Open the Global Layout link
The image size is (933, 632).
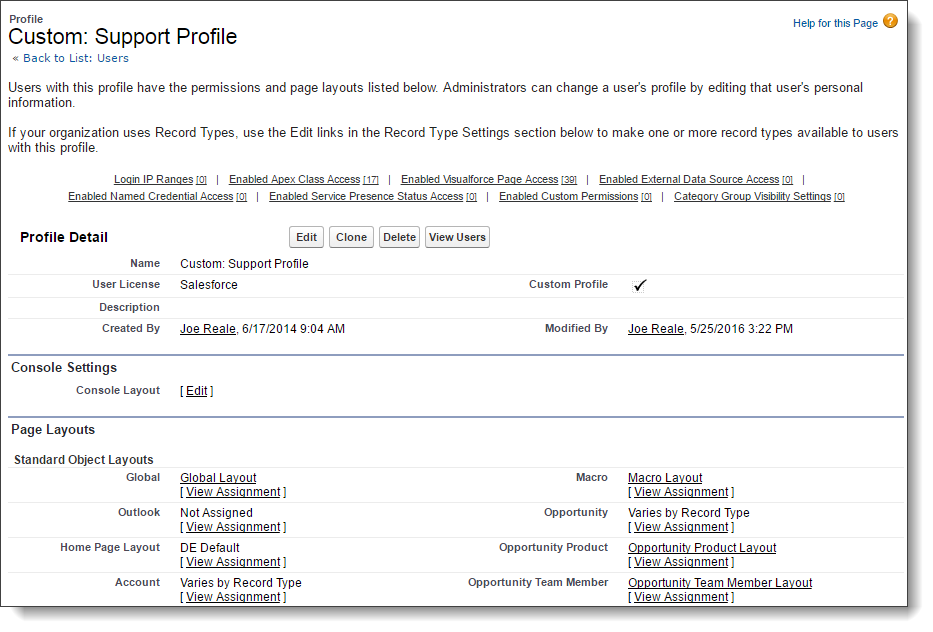pyautogui.click(x=218, y=478)
